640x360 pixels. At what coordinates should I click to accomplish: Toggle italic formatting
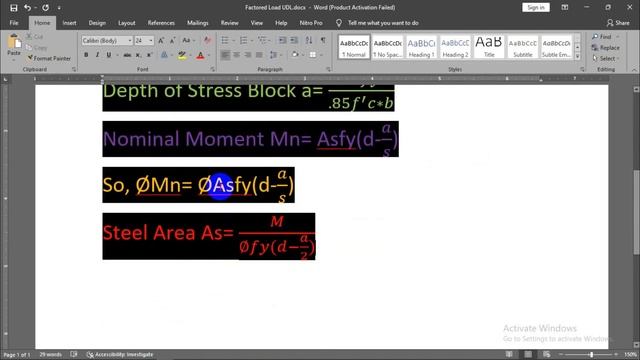[x=97, y=55]
